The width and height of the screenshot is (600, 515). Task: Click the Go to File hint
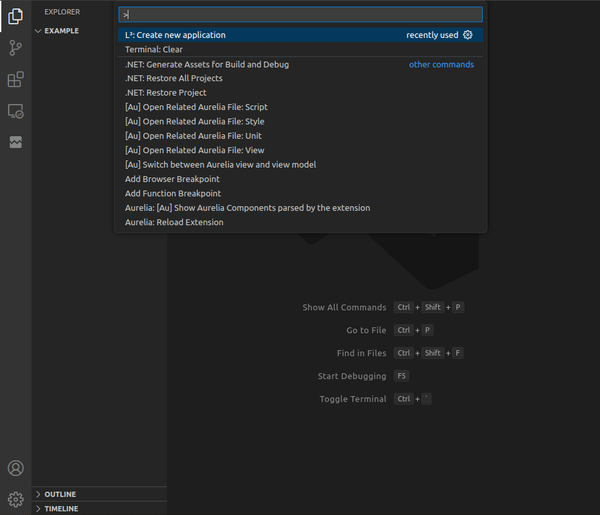click(x=366, y=330)
